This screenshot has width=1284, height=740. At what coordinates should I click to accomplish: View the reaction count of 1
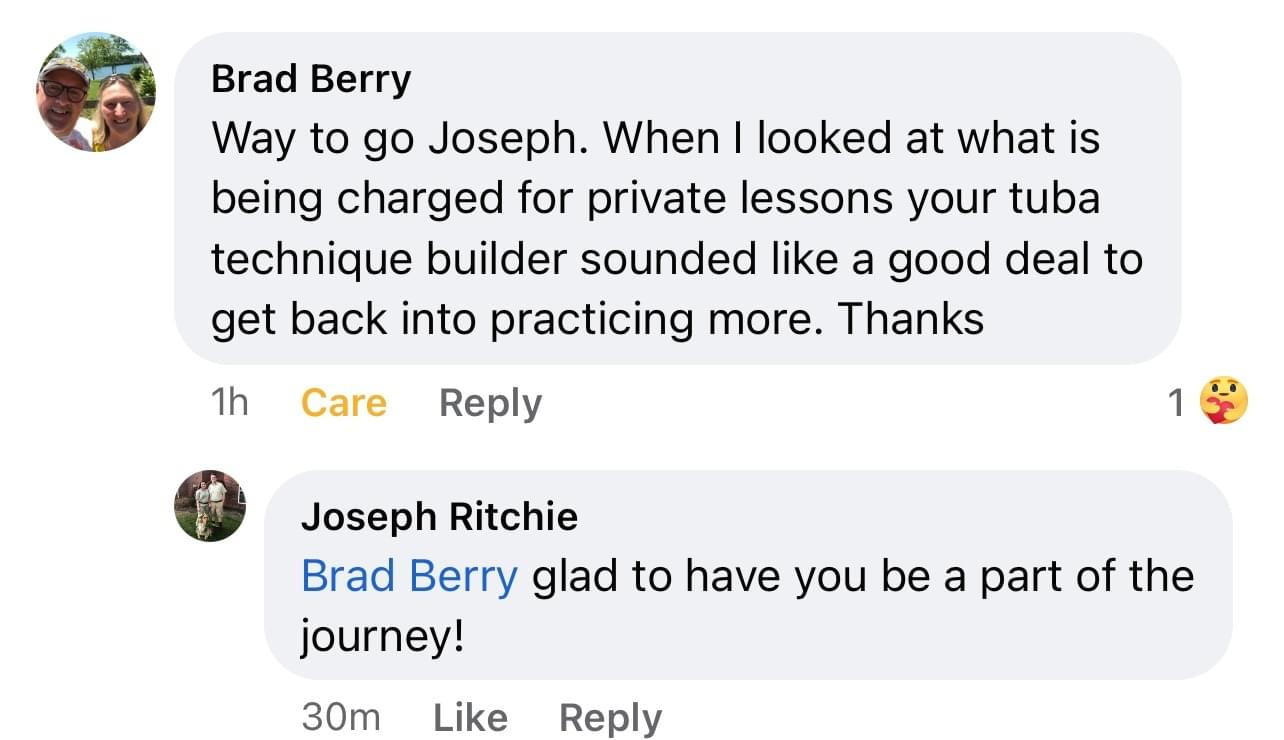(1176, 403)
